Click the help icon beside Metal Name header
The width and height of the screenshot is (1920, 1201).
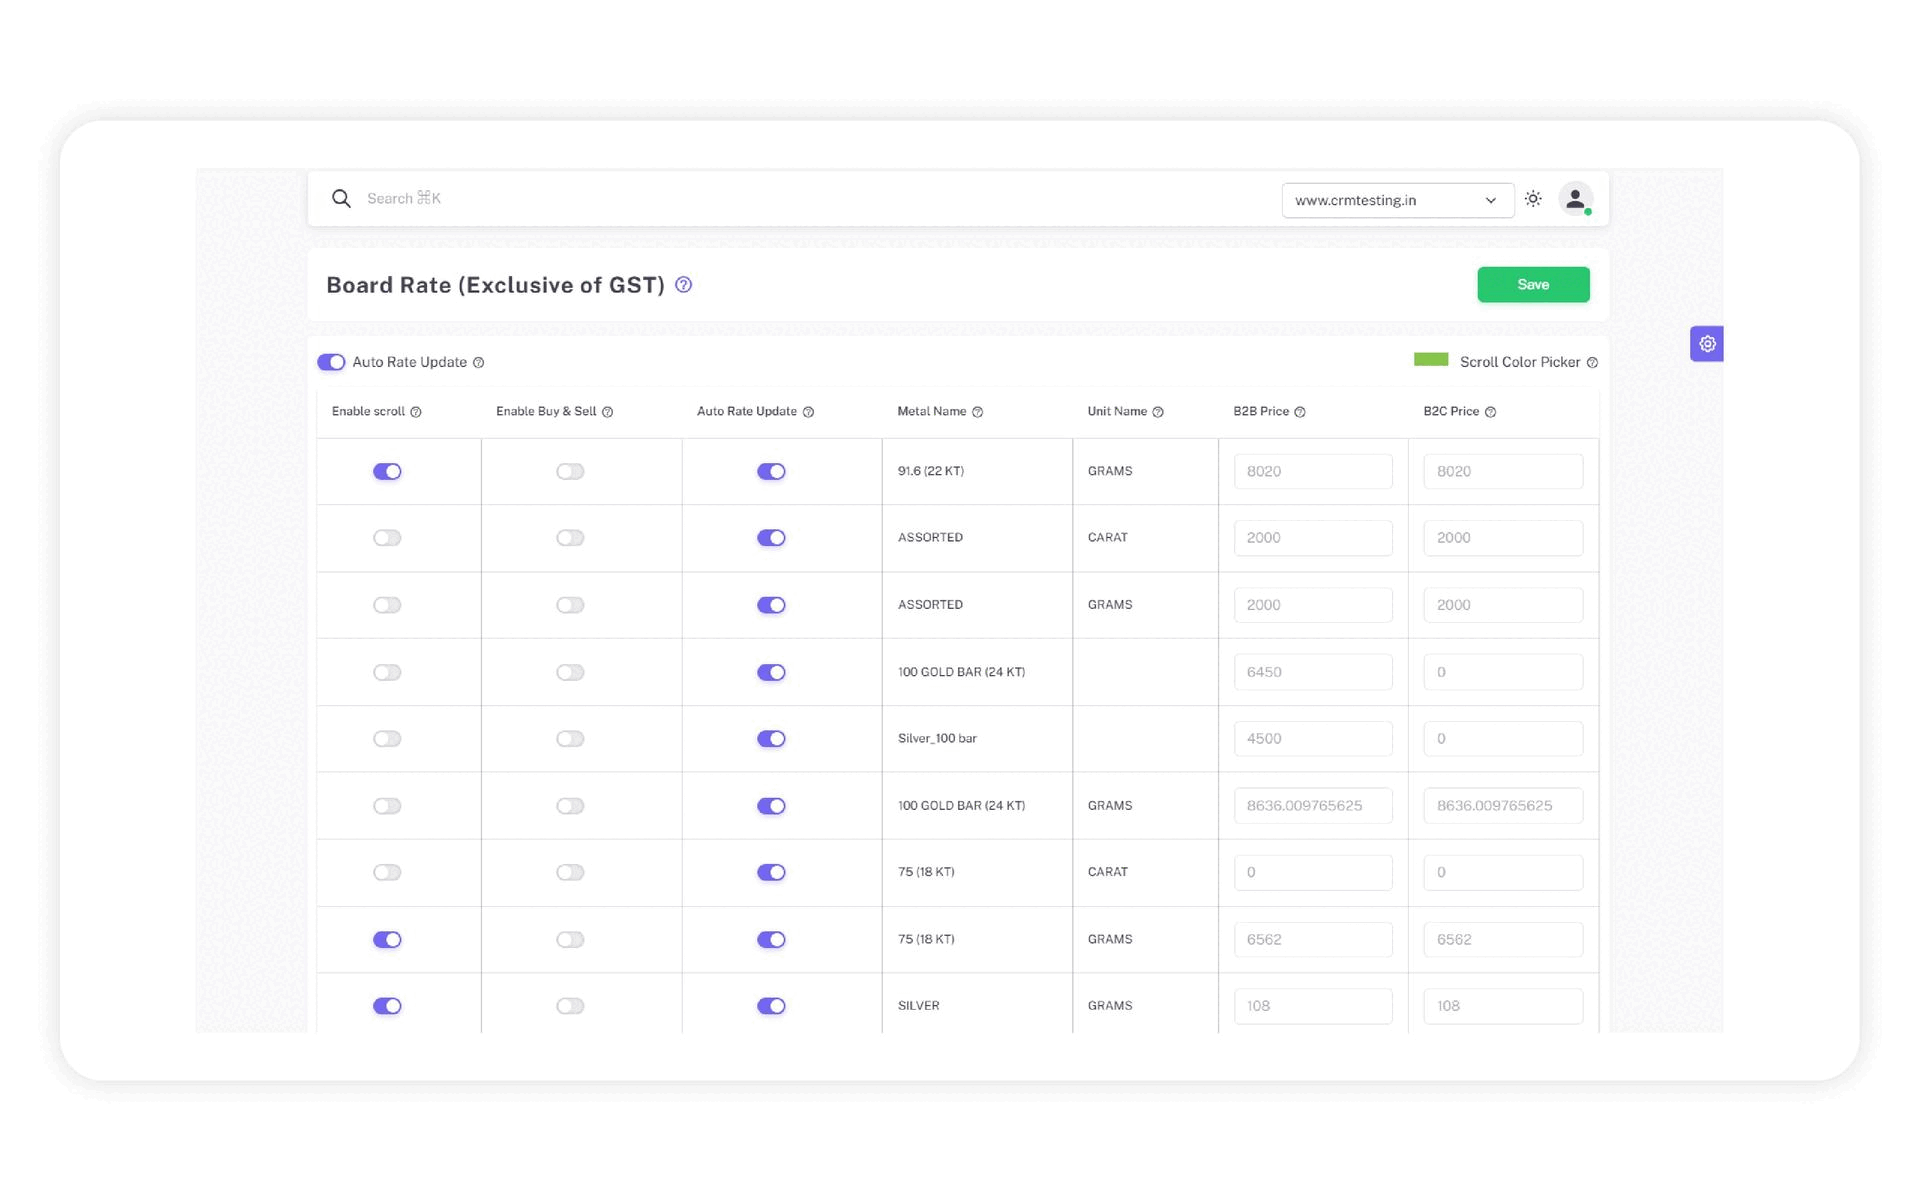(978, 412)
